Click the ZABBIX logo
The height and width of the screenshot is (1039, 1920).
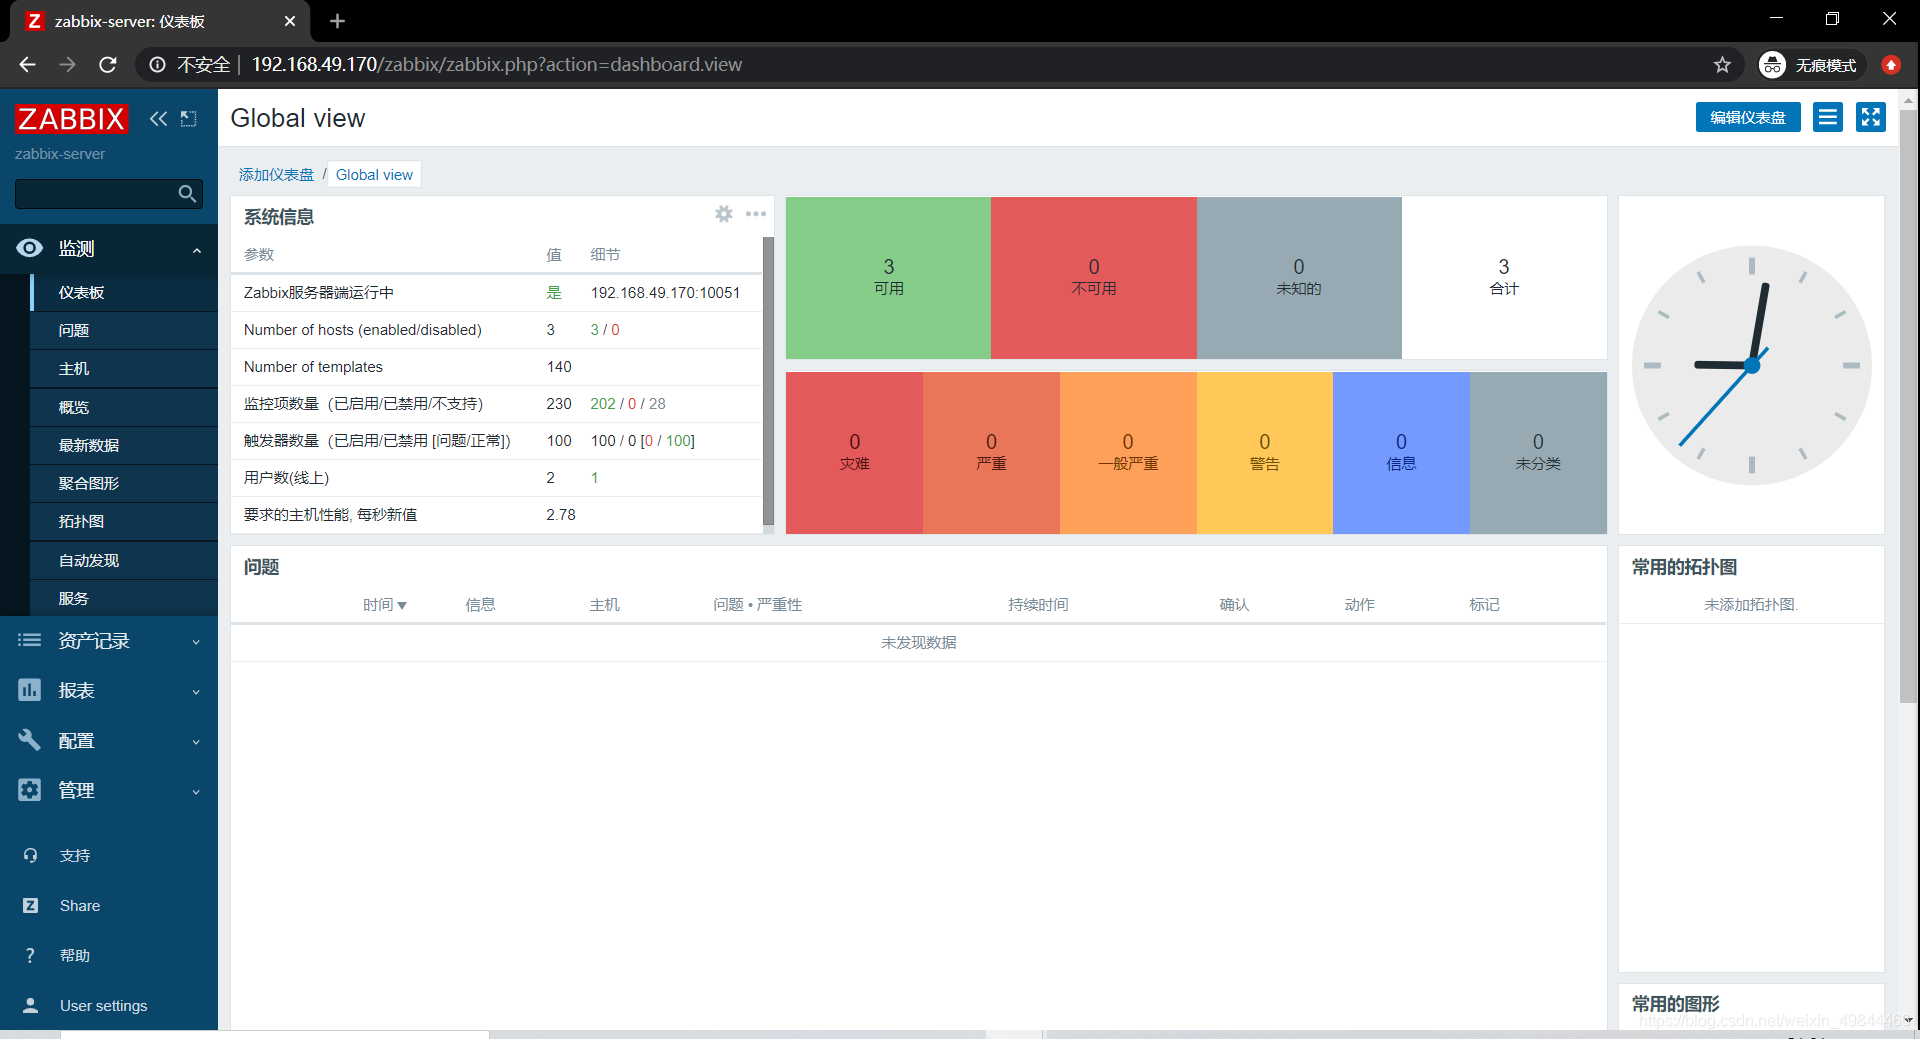point(71,119)
